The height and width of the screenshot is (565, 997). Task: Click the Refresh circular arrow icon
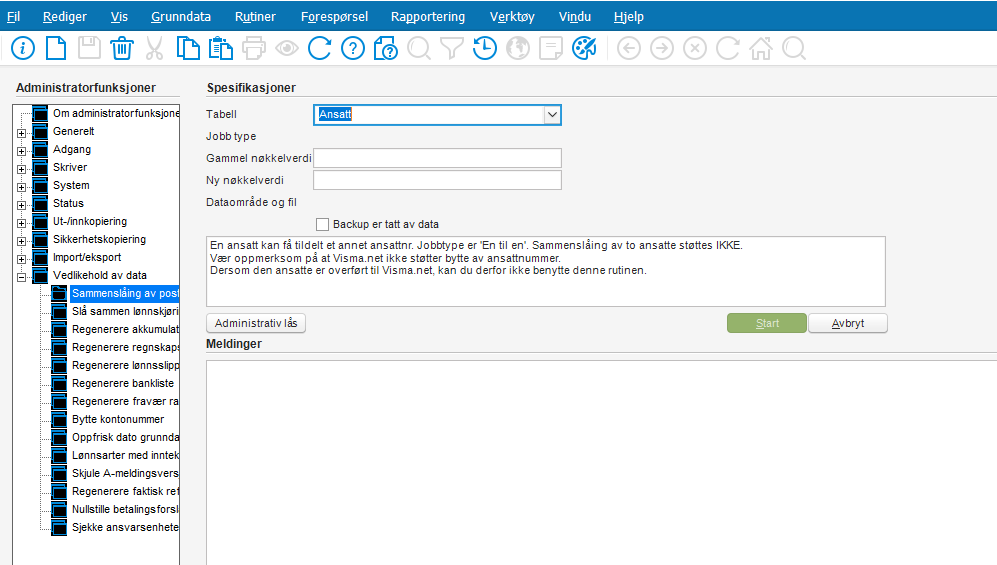click(320, 48)
